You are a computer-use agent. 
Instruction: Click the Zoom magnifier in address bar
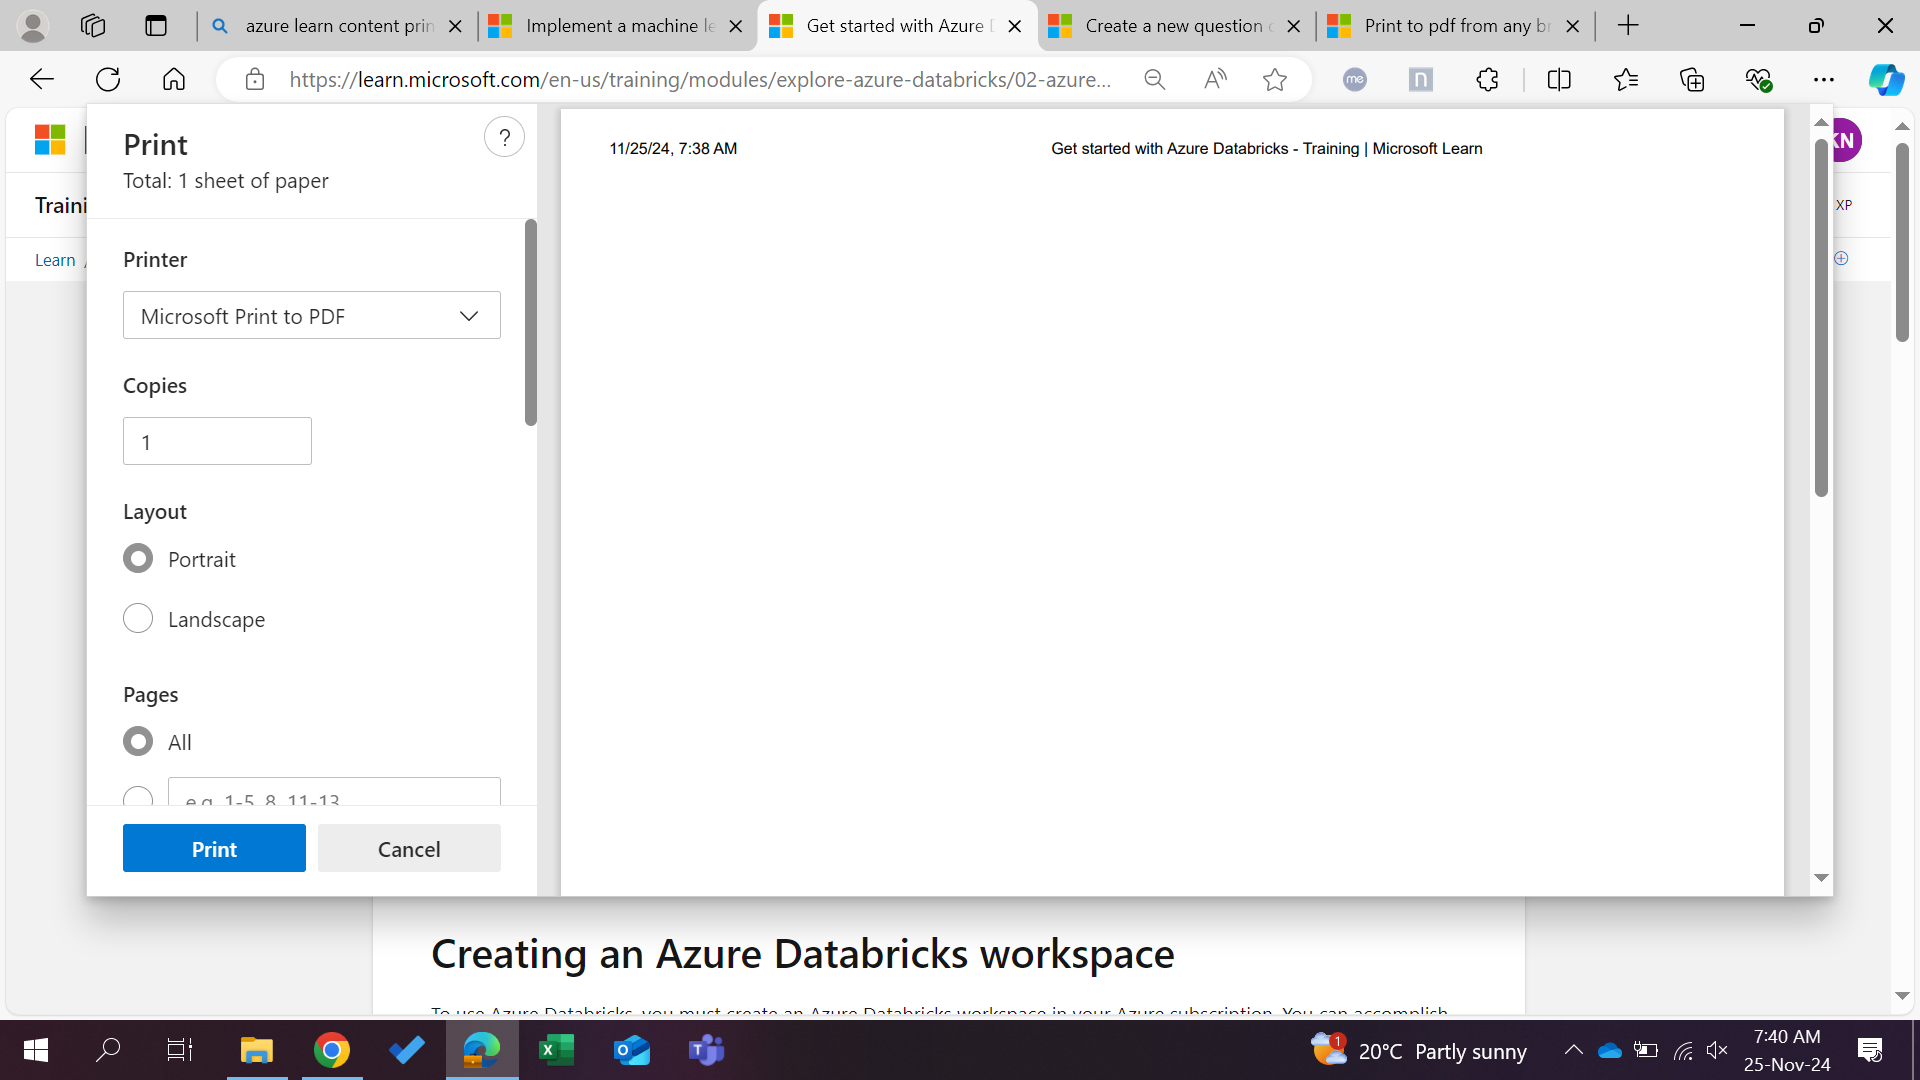pyautogui.click(x=1155, y=79)
